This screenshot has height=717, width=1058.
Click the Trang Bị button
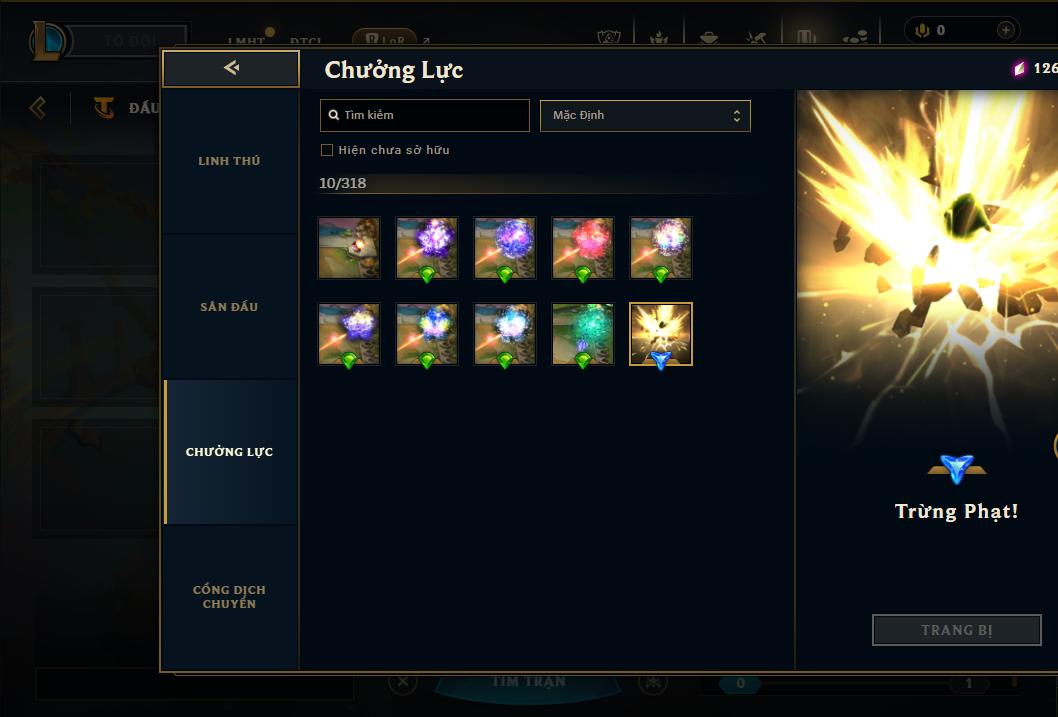point(956,630)
